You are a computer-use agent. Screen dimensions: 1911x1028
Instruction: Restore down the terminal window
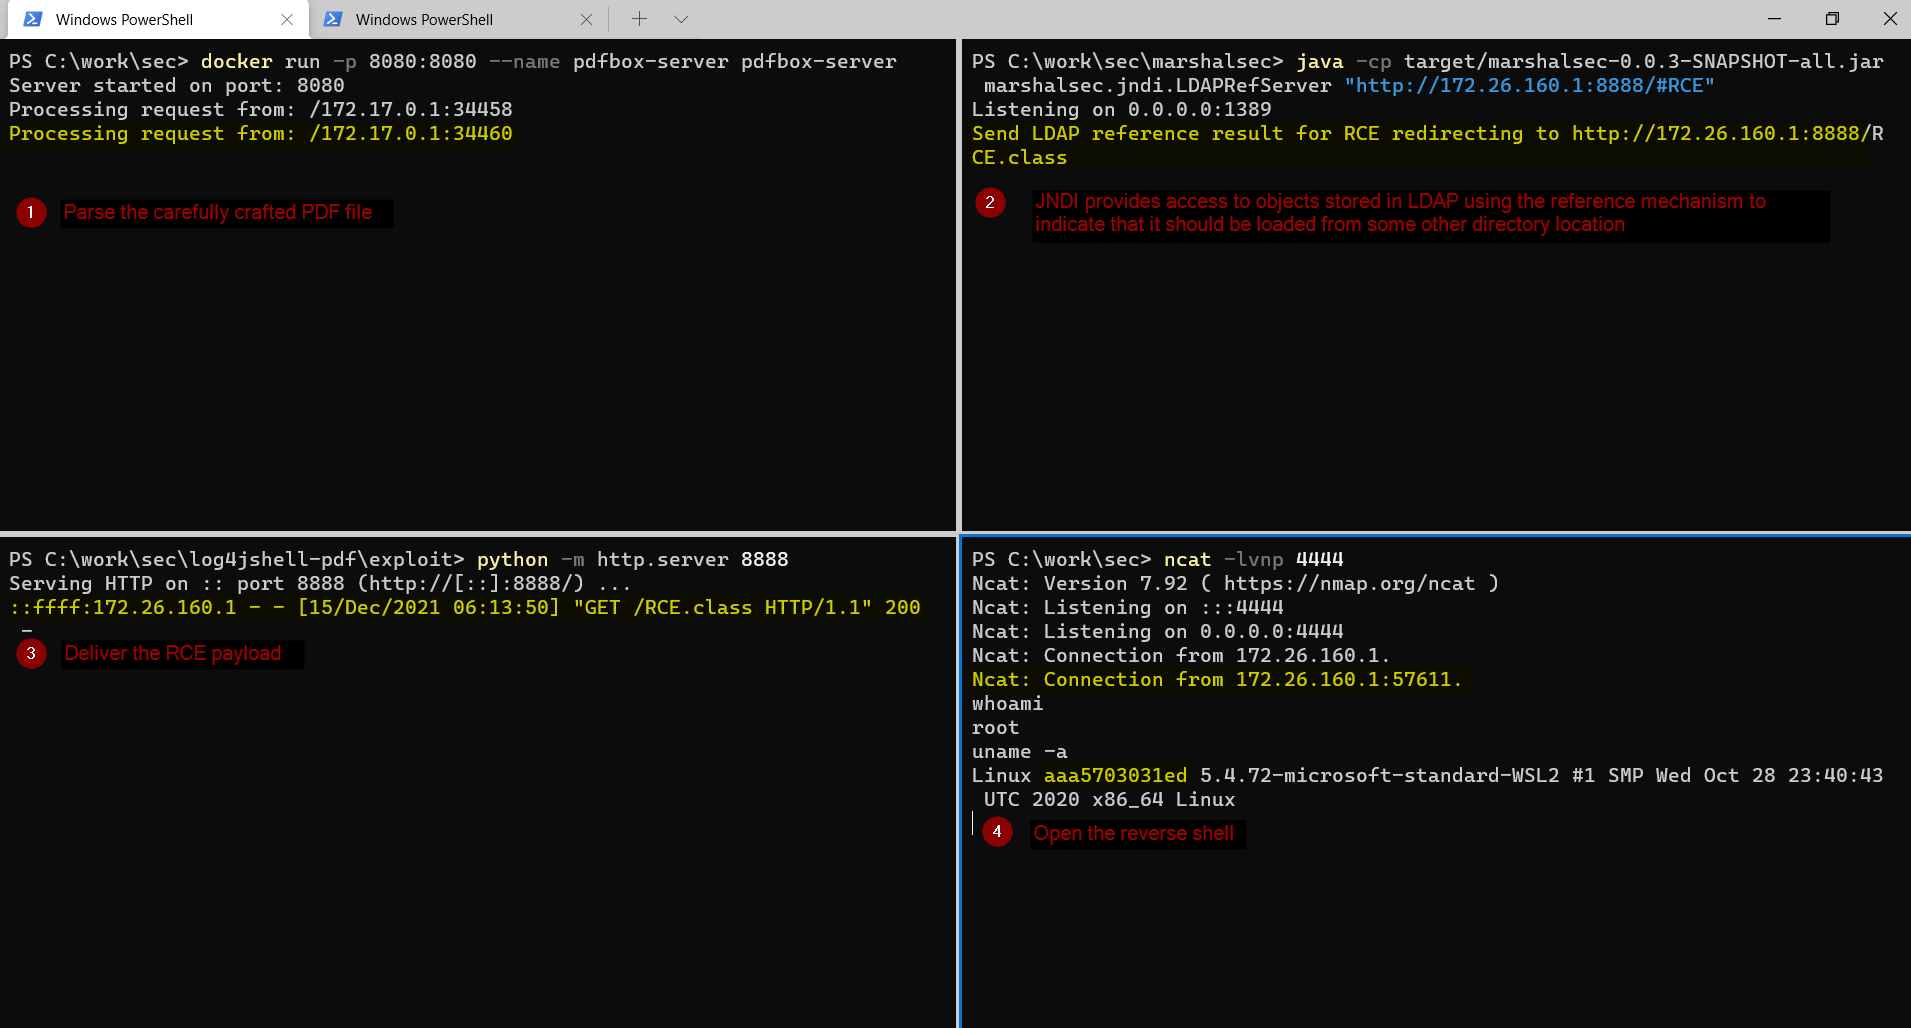click(1832, 19)
